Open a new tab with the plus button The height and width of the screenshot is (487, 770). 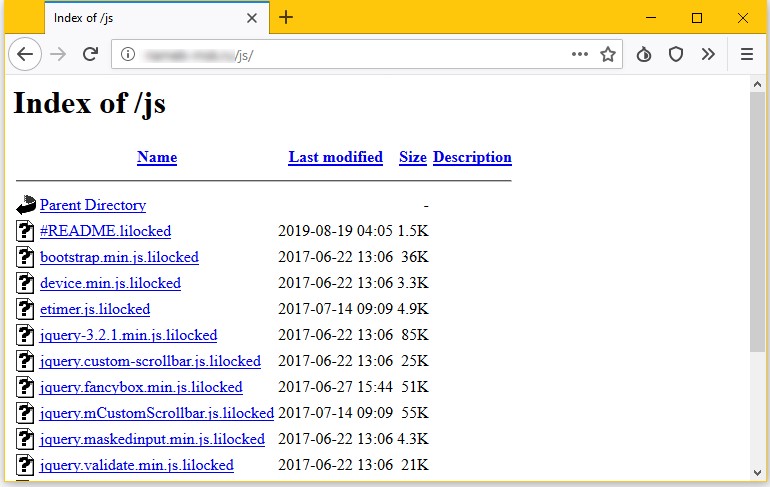[286, 18]
